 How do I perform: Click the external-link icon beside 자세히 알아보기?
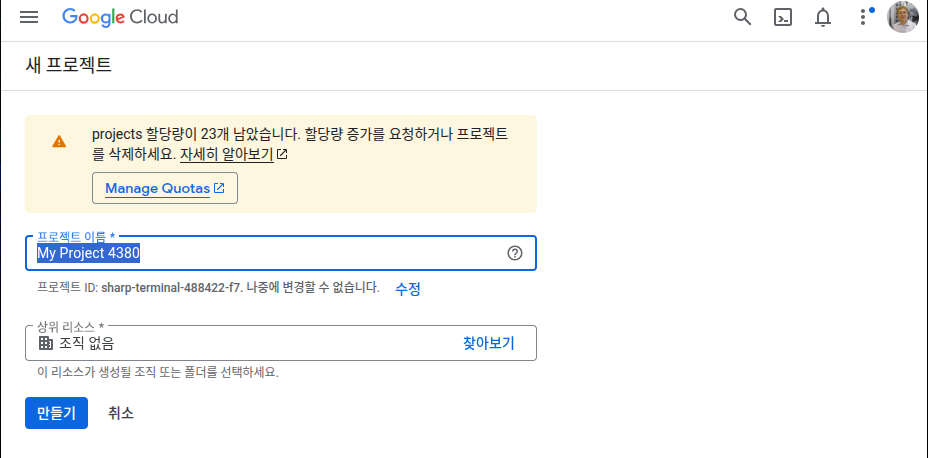pos(282,155)
